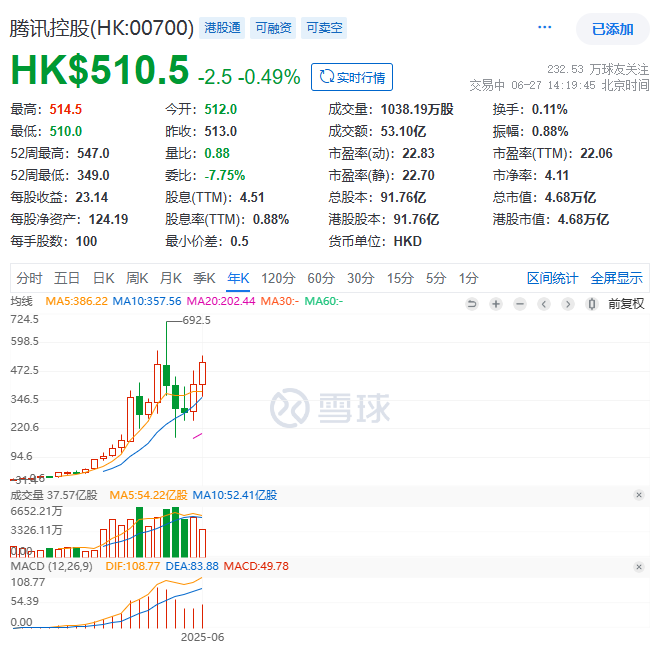661x648 pixels.
Task: Click the 已添加 watchlist button
Action: [x=613, y=29]
